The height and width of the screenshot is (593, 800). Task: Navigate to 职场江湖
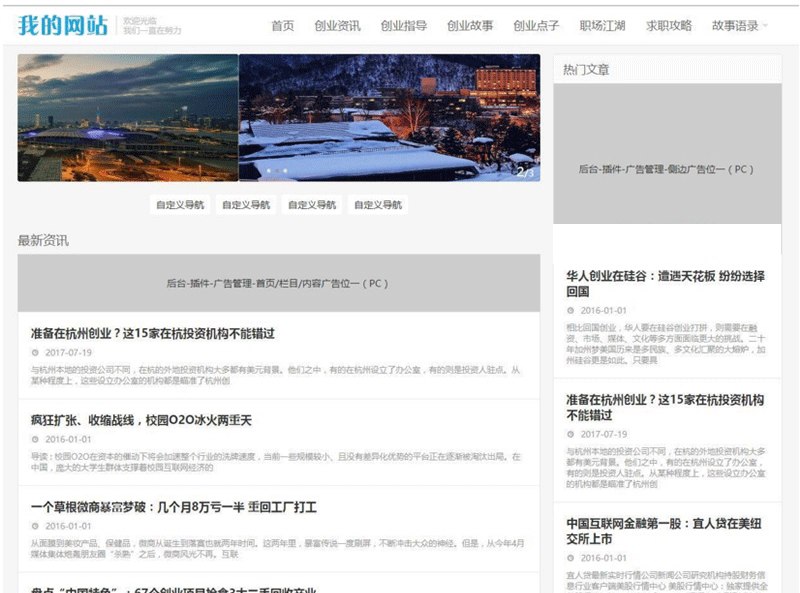click(603, 26)
